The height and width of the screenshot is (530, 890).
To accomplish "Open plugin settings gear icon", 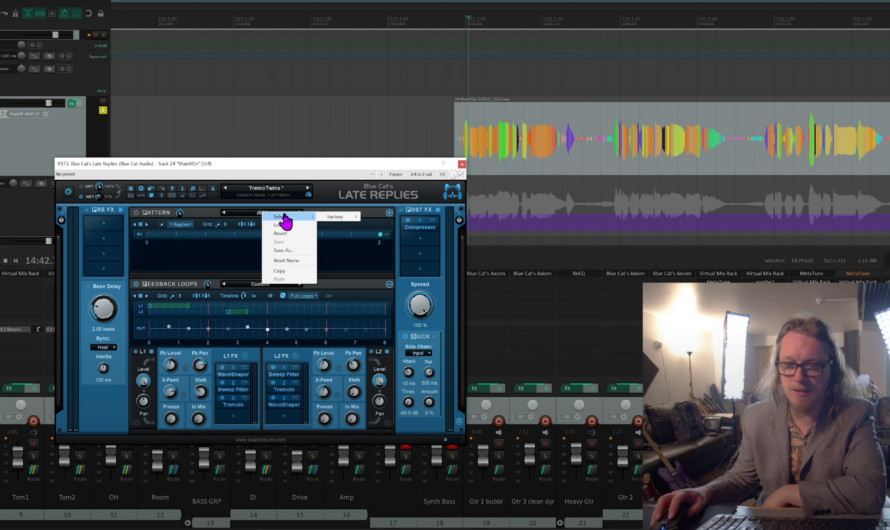I will point(141,188).
